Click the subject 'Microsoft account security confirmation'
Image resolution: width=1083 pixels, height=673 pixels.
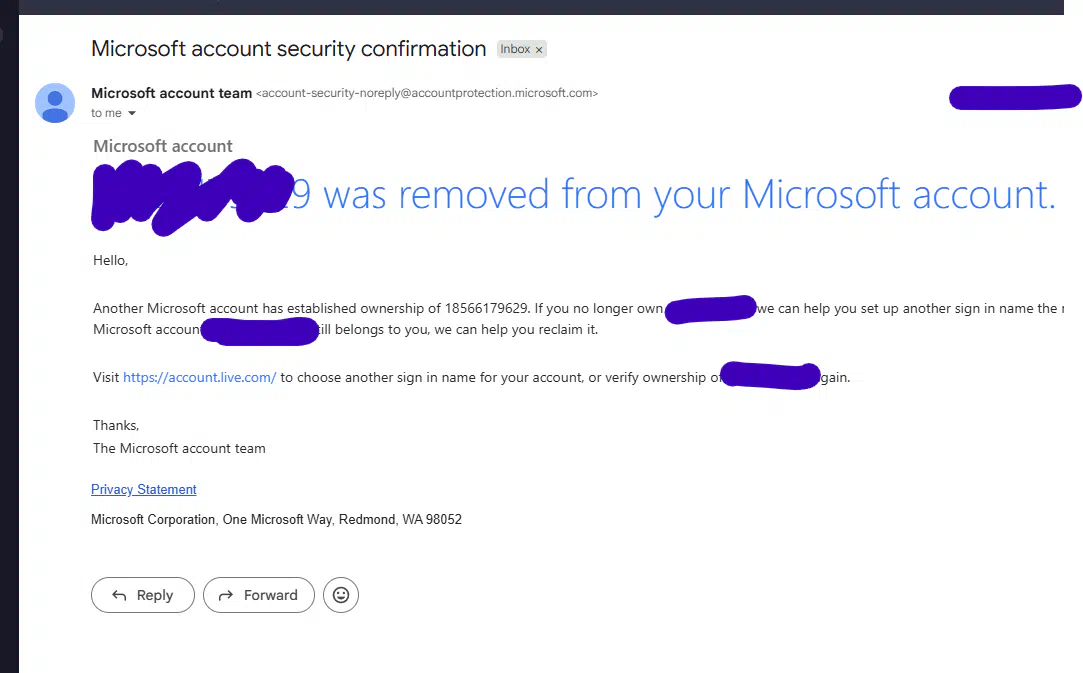pyautogui.click(x=289, y=49)
